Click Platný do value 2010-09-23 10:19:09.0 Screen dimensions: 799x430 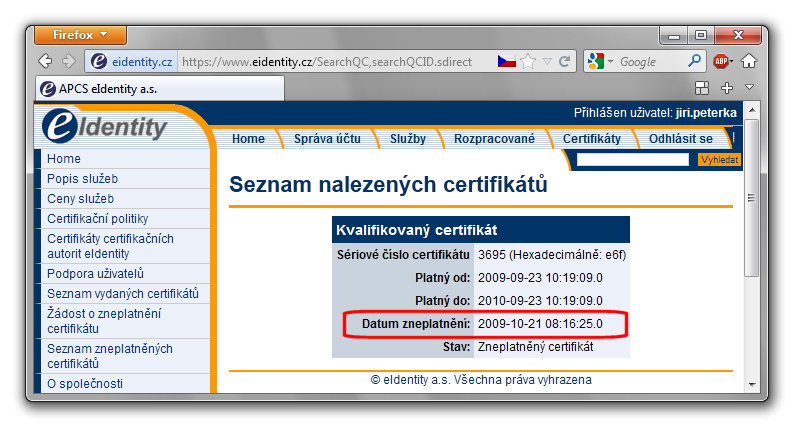(540, 301)
